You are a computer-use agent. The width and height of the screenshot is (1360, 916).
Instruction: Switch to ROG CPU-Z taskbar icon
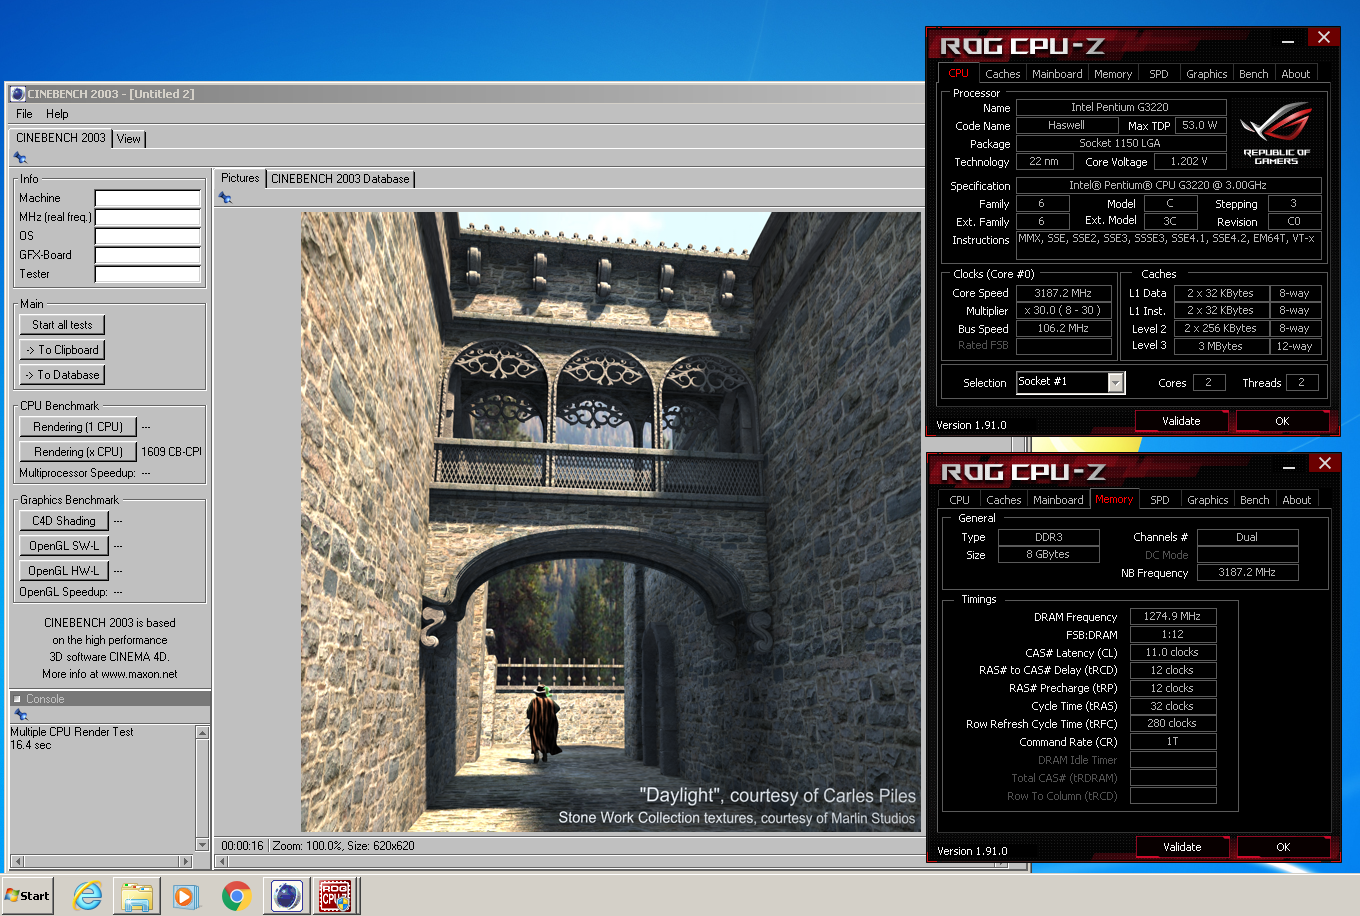(335, 895)
